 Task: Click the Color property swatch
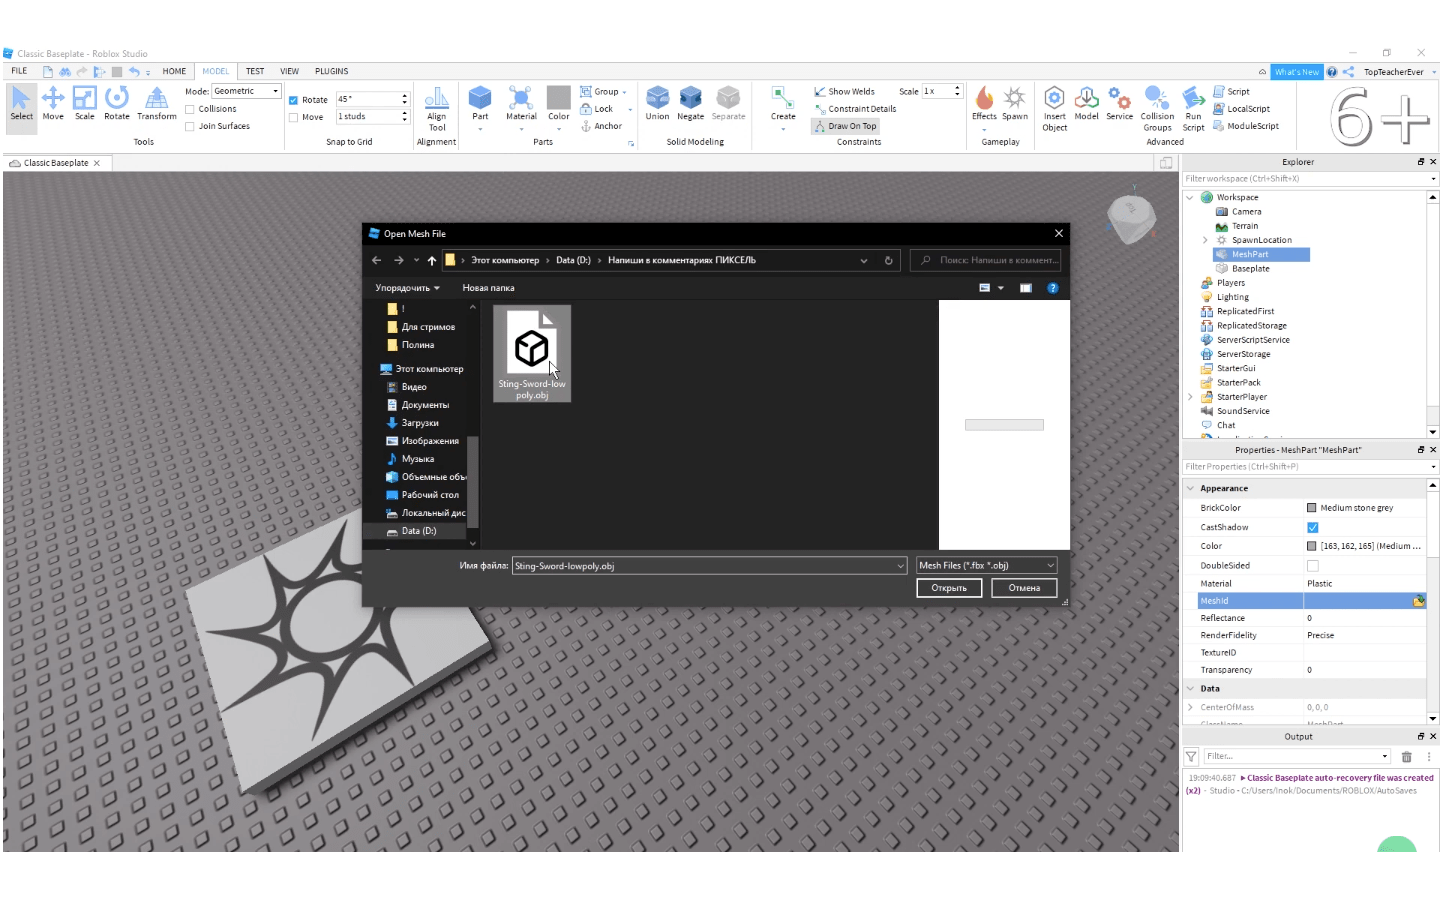[x=1312, y=546]
